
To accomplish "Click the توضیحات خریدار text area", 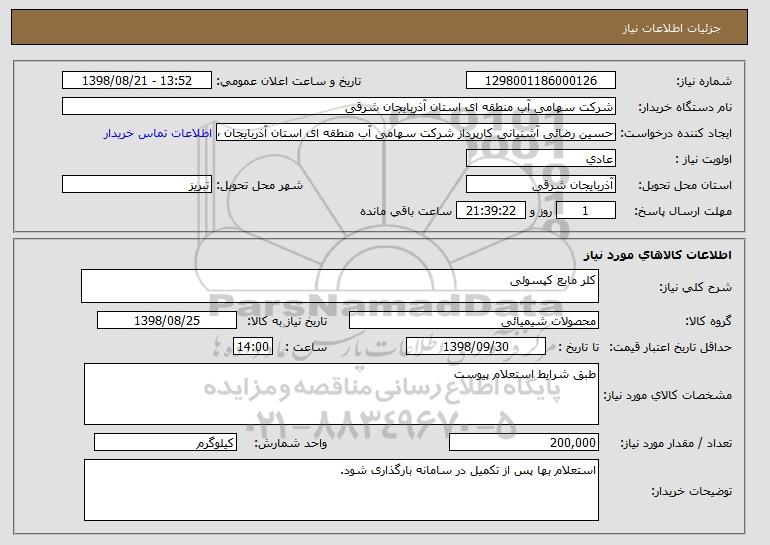I will click(x=341, y=490).
